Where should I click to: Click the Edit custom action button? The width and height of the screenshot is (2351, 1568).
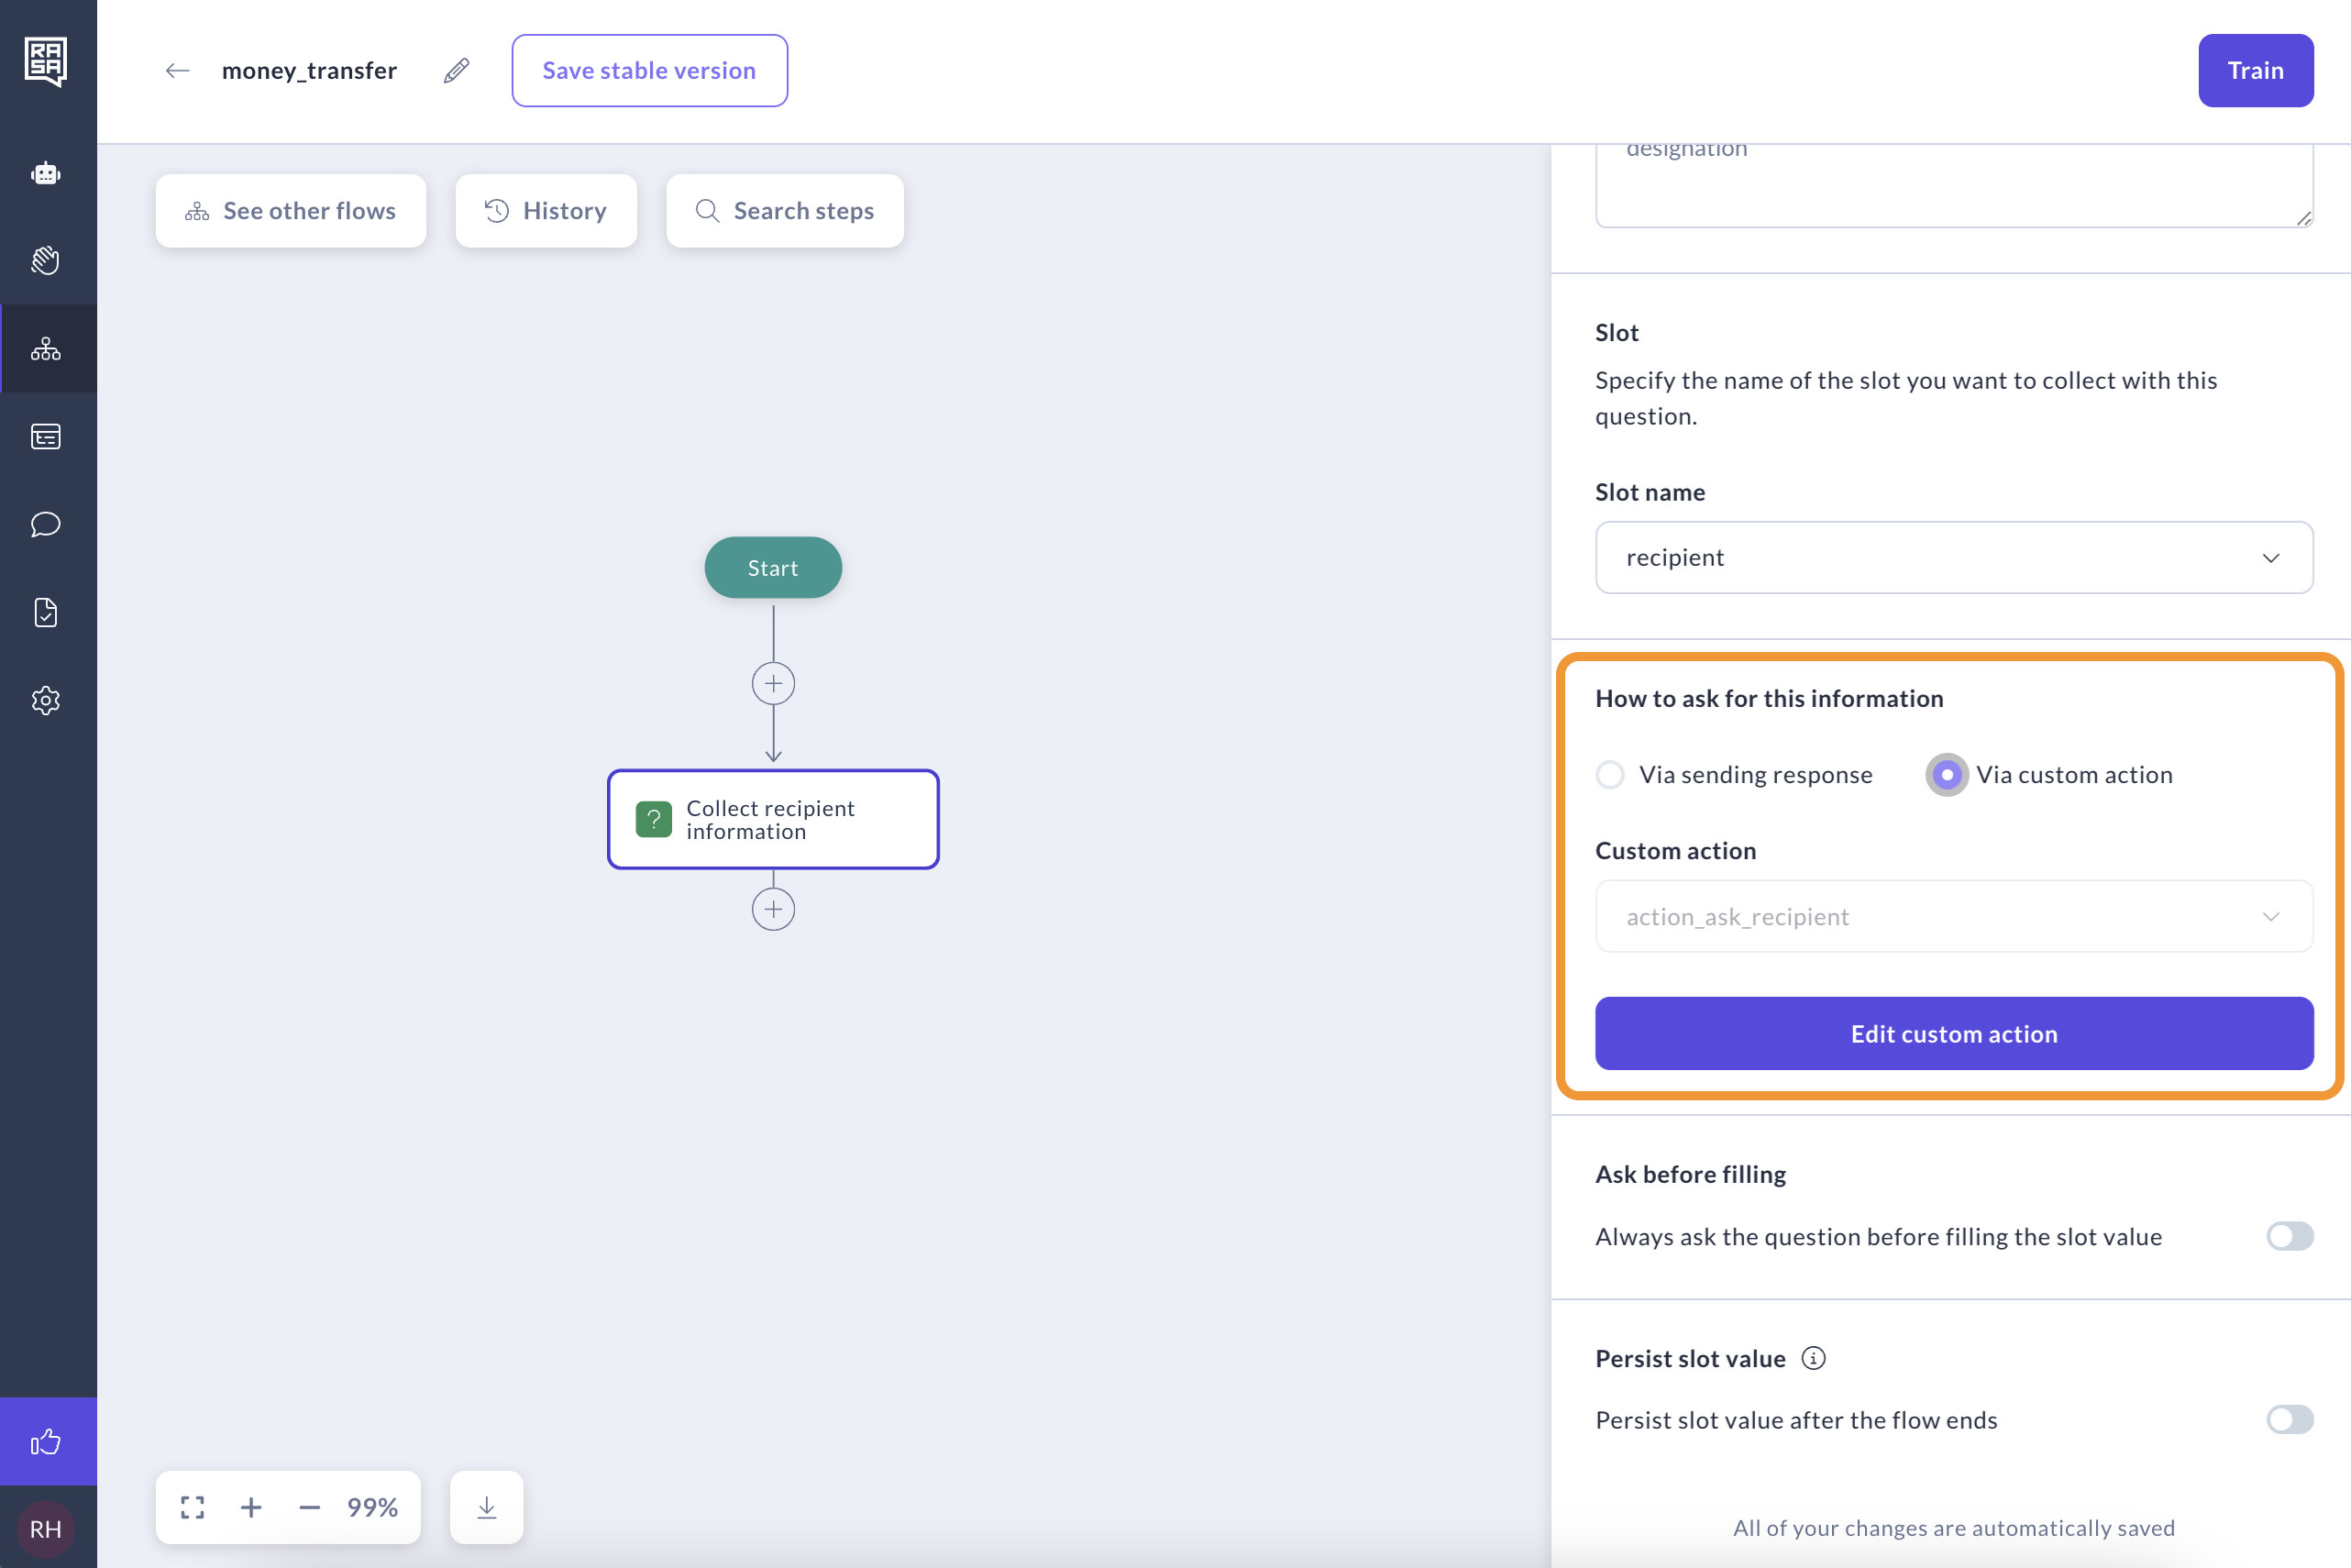(1953, 1034)
